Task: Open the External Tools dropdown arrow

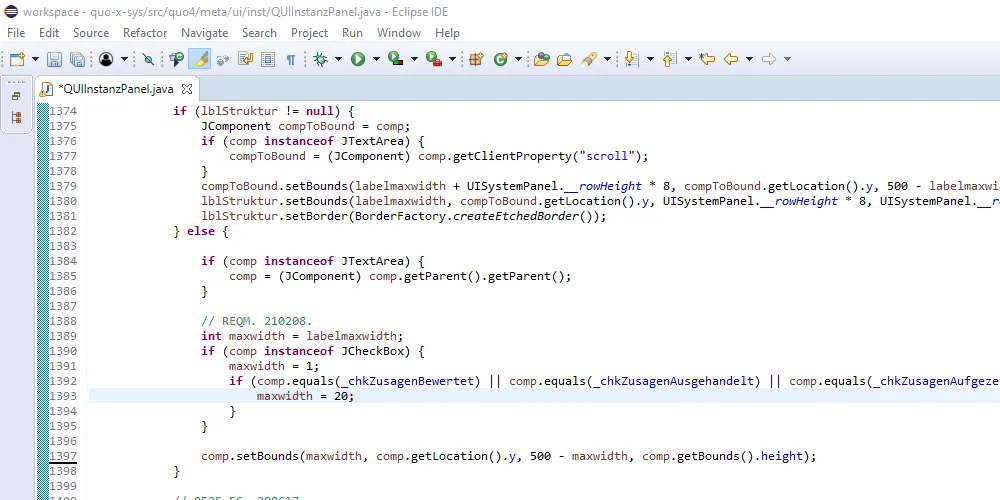Action: point(452,59)
